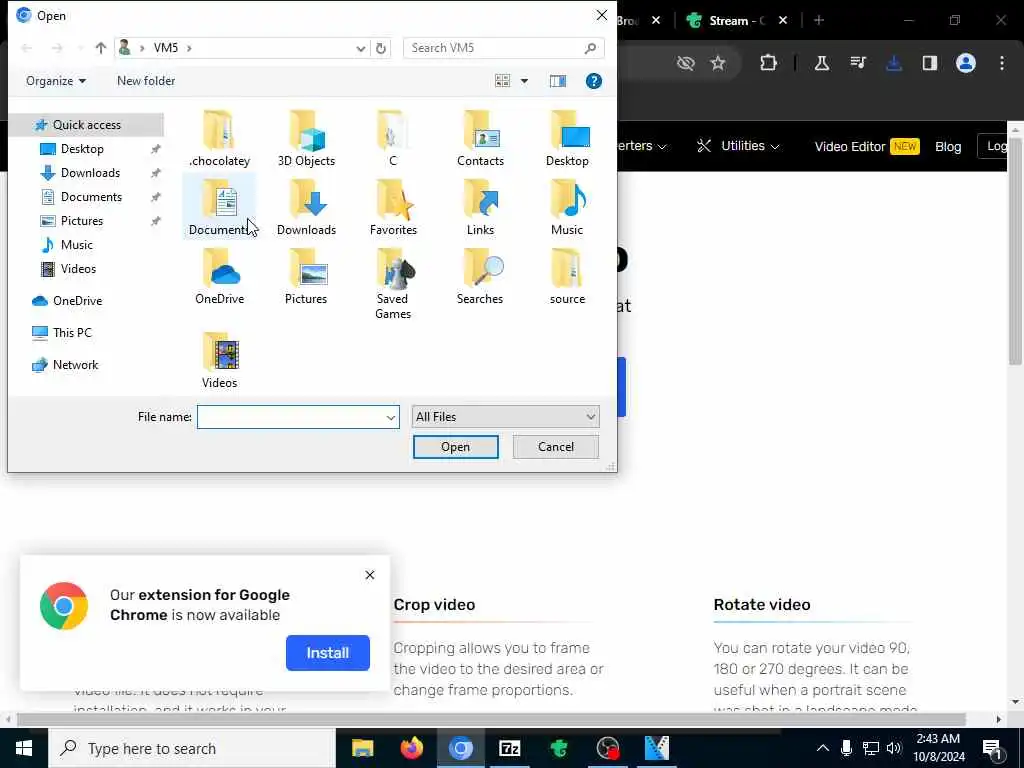
Task: Expand the address bar history dropdown
Action: coord(360,48)
